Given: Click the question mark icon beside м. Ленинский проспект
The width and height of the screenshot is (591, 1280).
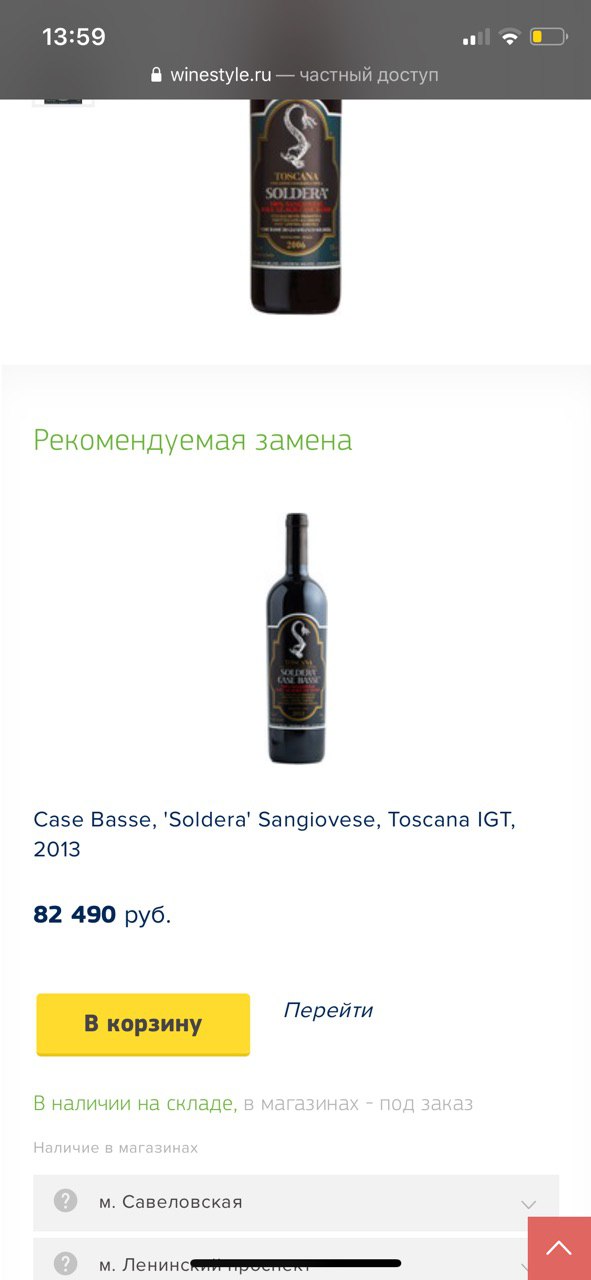Looking at the screenshot, I should tap(66, 1263).
